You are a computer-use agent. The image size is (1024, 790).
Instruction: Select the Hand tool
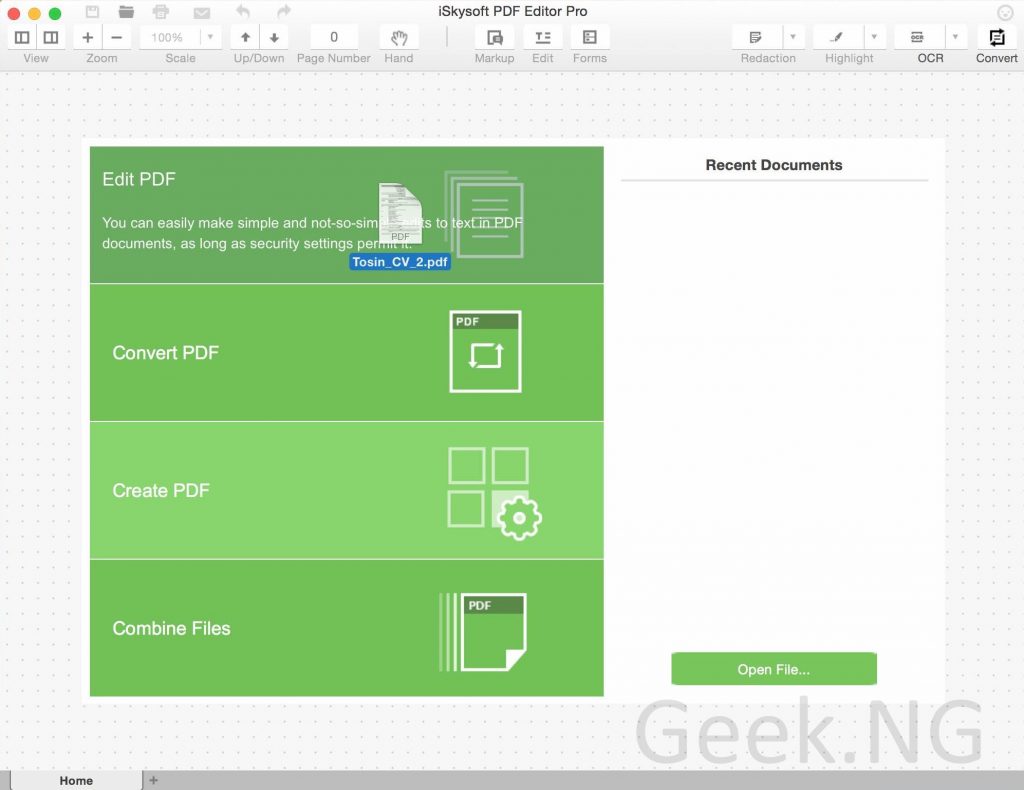(399, 37)
